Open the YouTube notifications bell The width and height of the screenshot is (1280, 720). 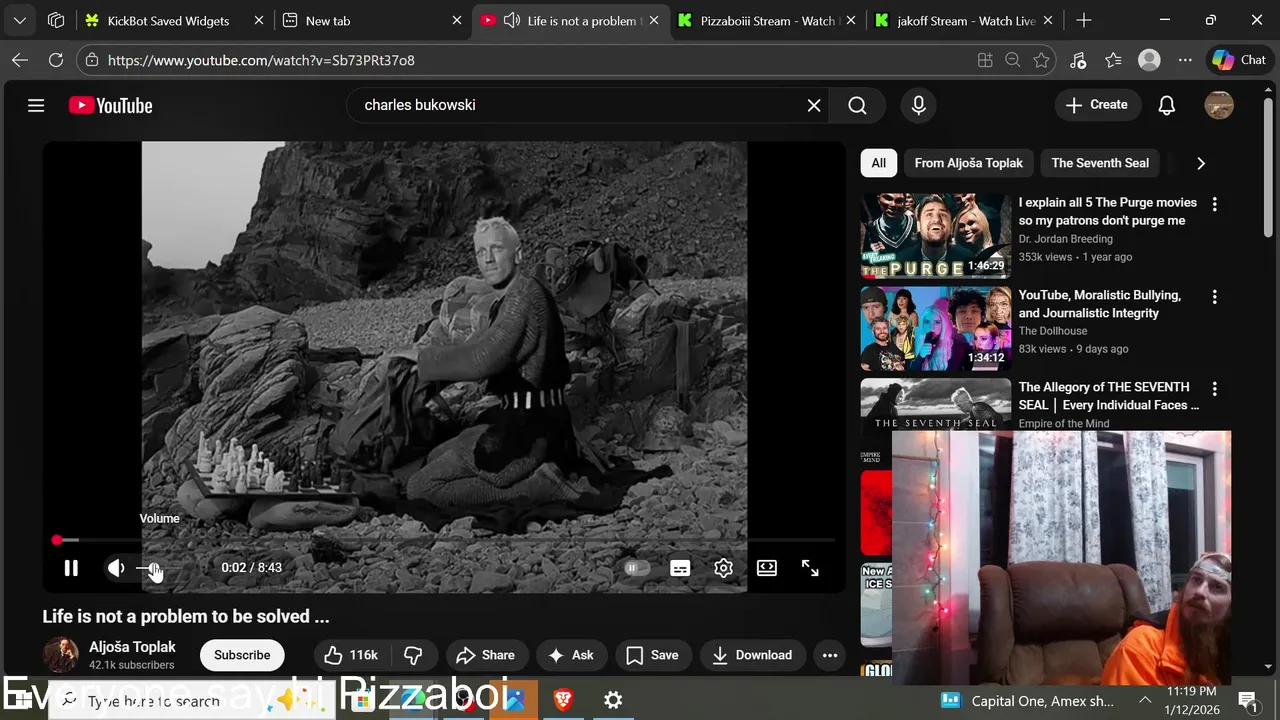pyautogui.click(x=1166, y=105)
